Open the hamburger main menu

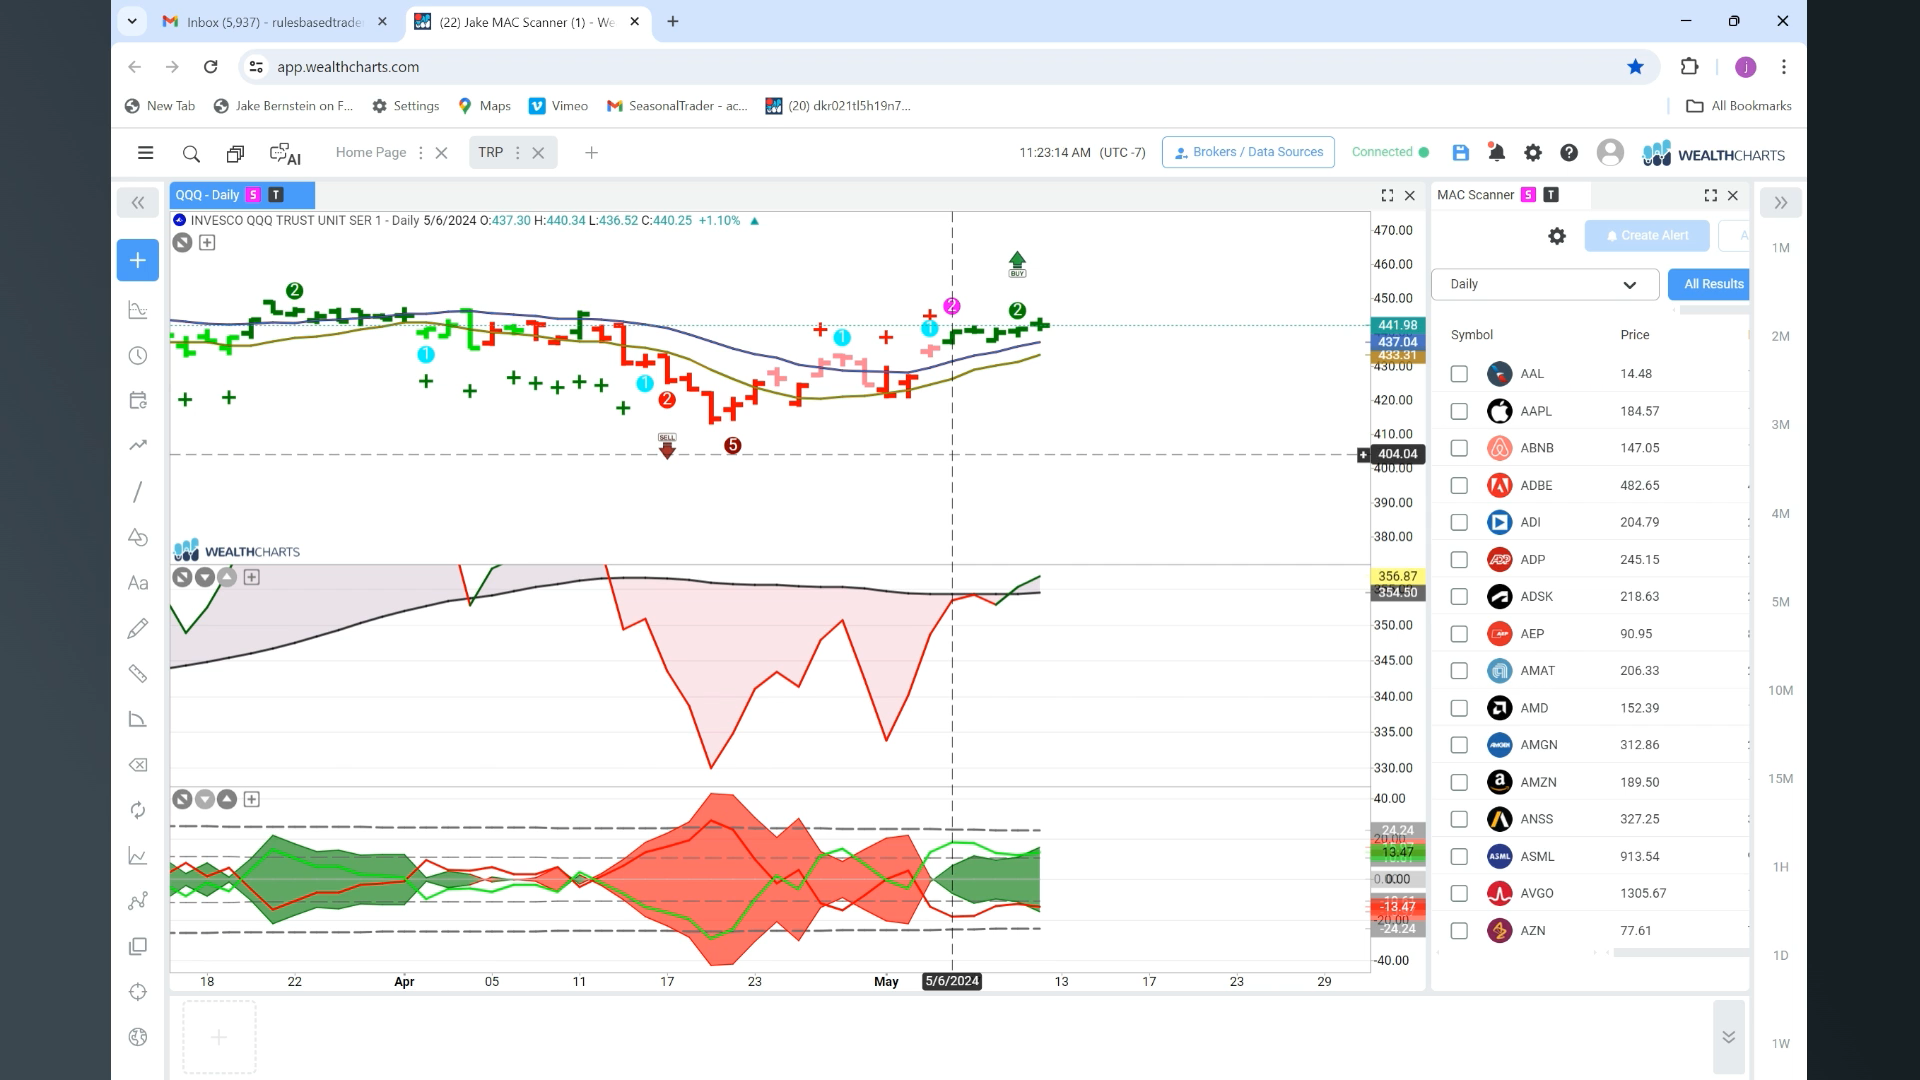145,153
